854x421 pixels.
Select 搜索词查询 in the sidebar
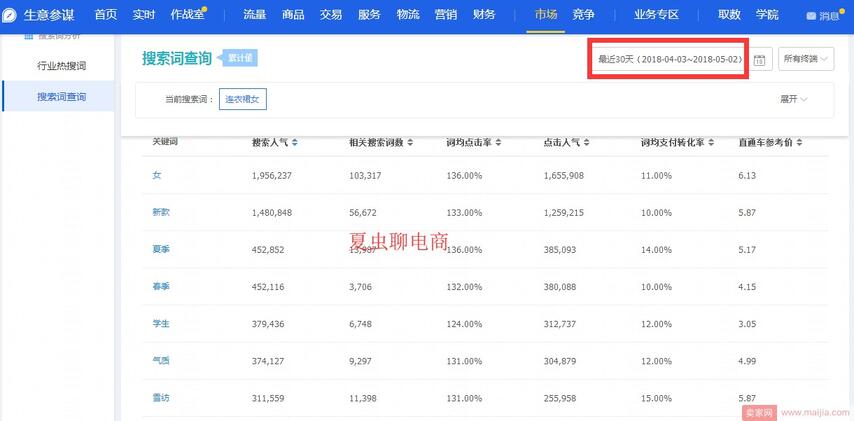pos(61,97)
